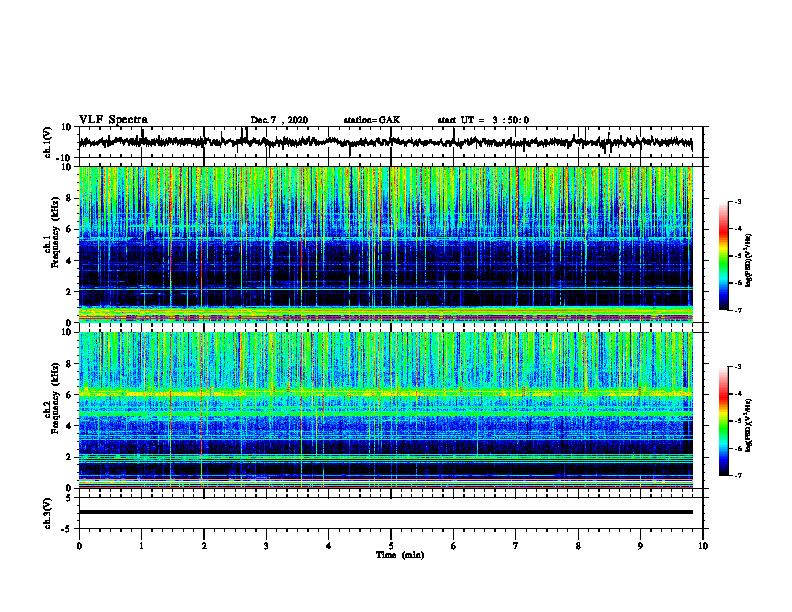Image resolution: width=792 pixels, height=612 pixels.
Task: Click the "-7" value below ch.2 colorbar
Action: pos(737,475)
